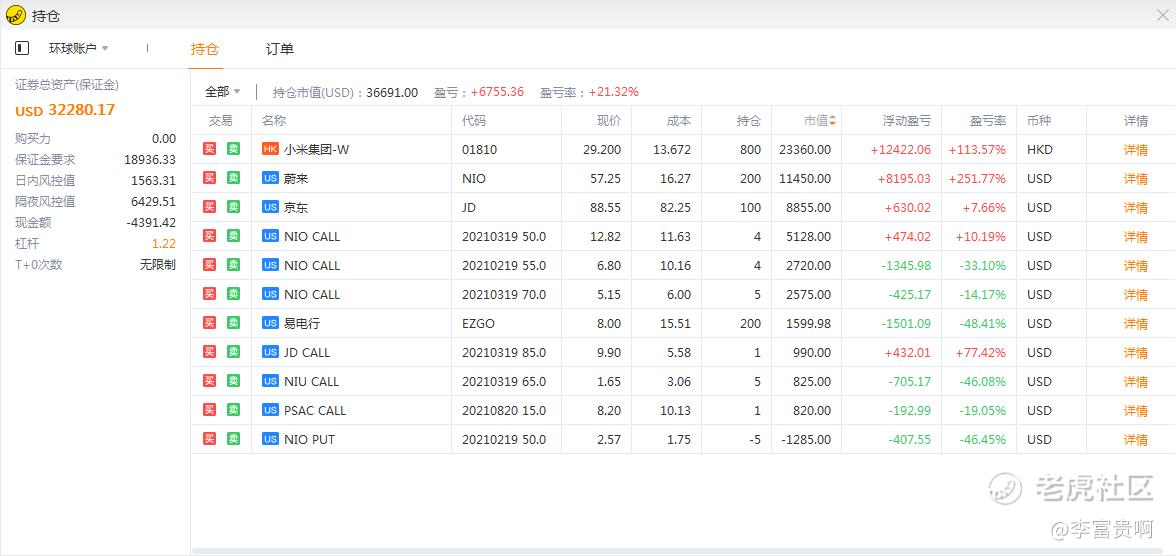Open 详情 for NIU CALL

(x=1136, y=381)
